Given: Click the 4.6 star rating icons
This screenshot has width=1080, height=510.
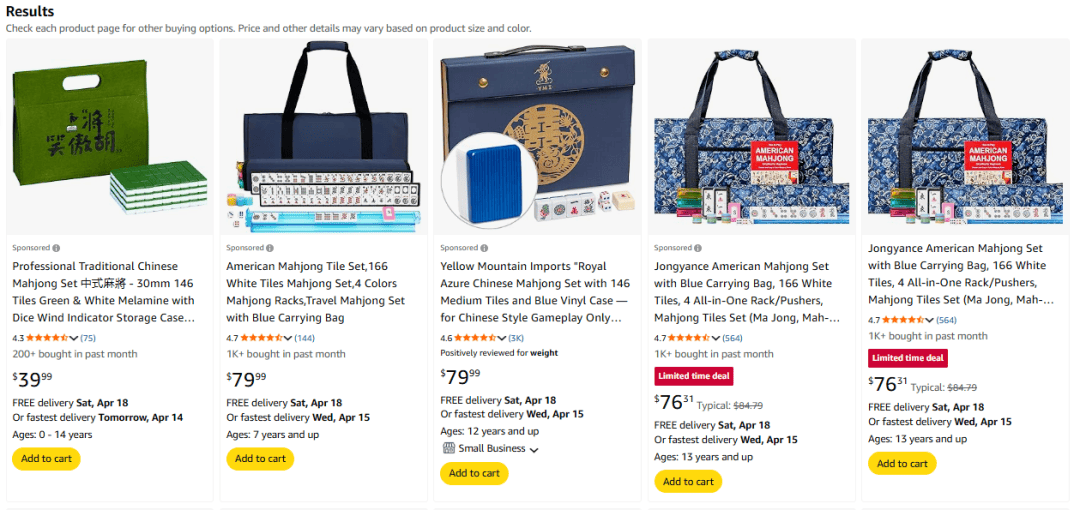Looking at the screenshot, I should 476,338.
